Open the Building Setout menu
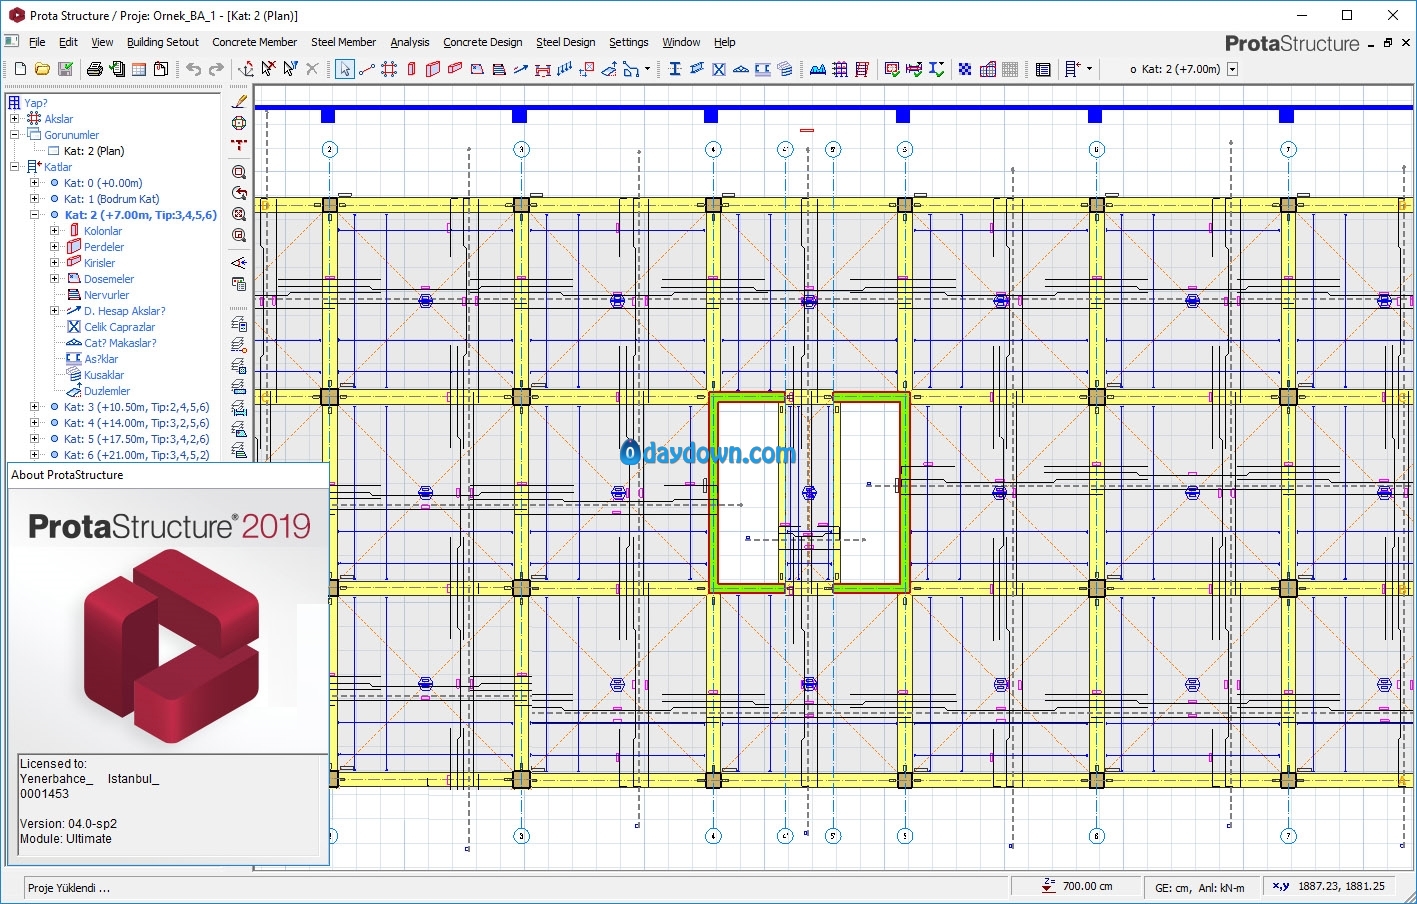This screenshot has height=904, width=1417. coord(163,42)
